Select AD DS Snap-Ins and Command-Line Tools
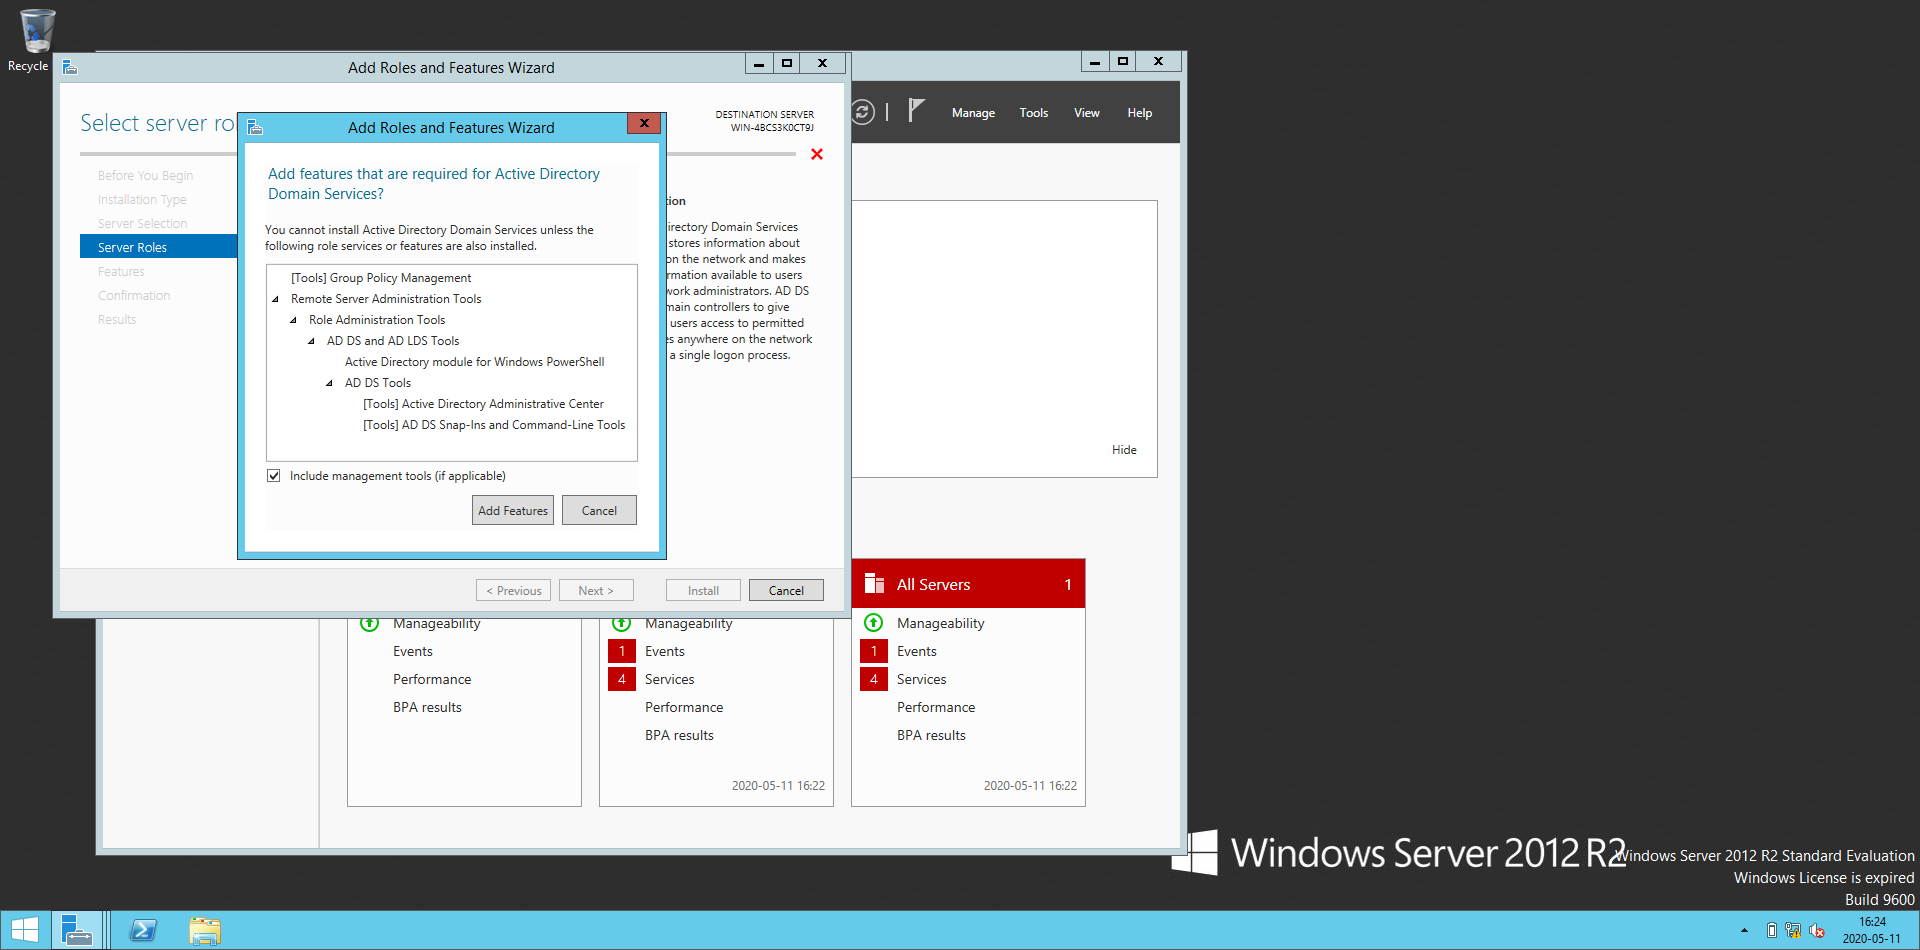 point(494,425)
